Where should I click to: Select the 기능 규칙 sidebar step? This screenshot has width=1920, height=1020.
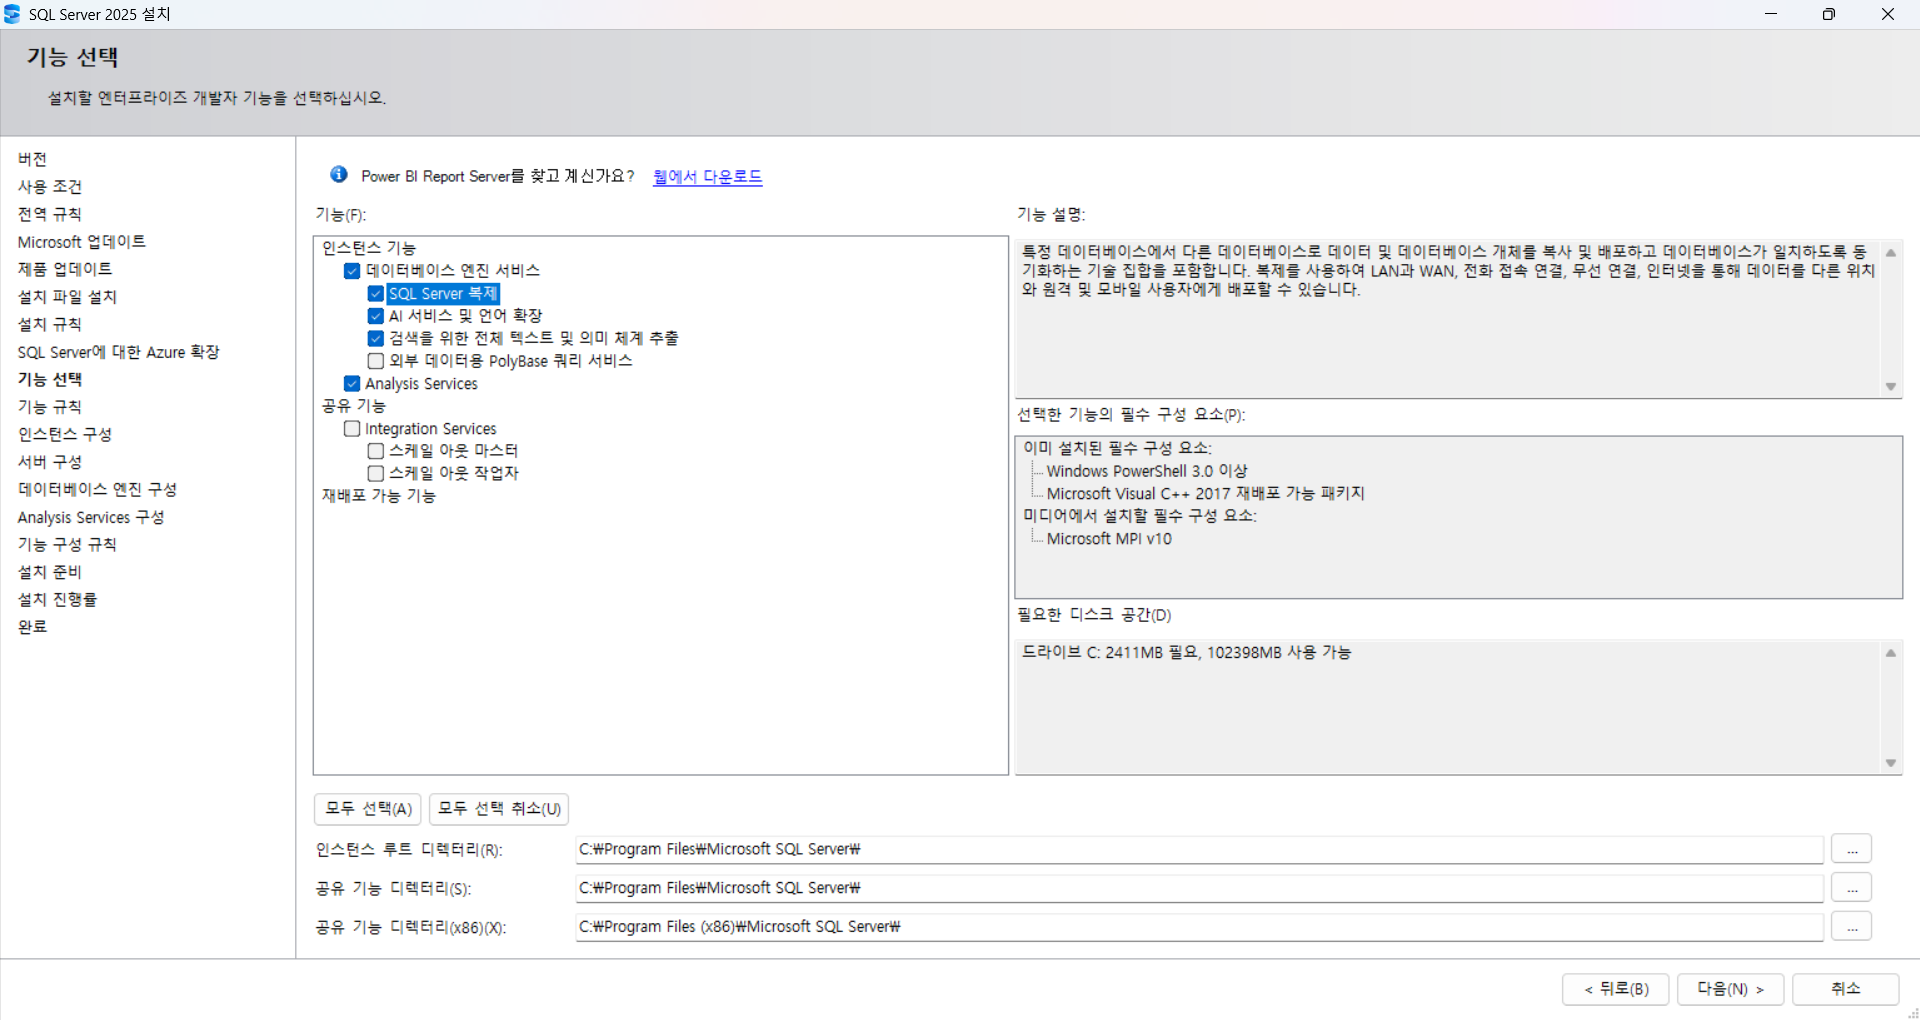tap(50, 407)
